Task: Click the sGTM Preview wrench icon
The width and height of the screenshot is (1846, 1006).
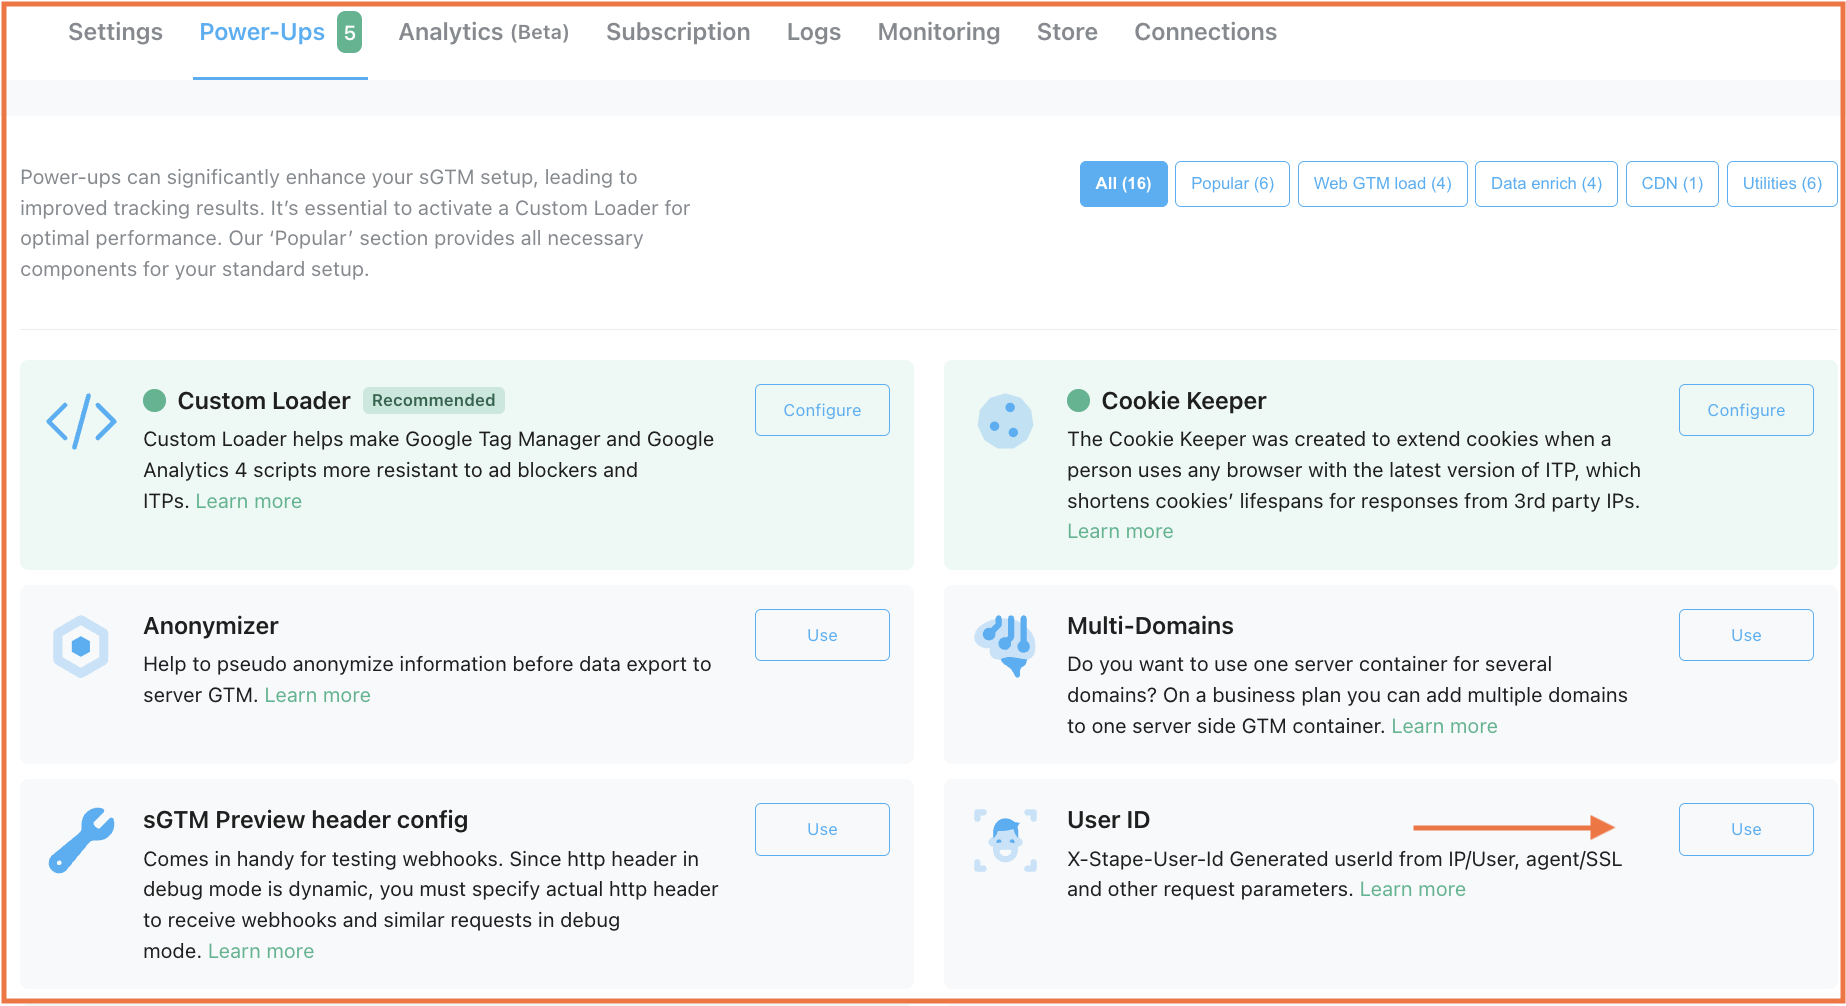Action: click(x=81, y=839)
